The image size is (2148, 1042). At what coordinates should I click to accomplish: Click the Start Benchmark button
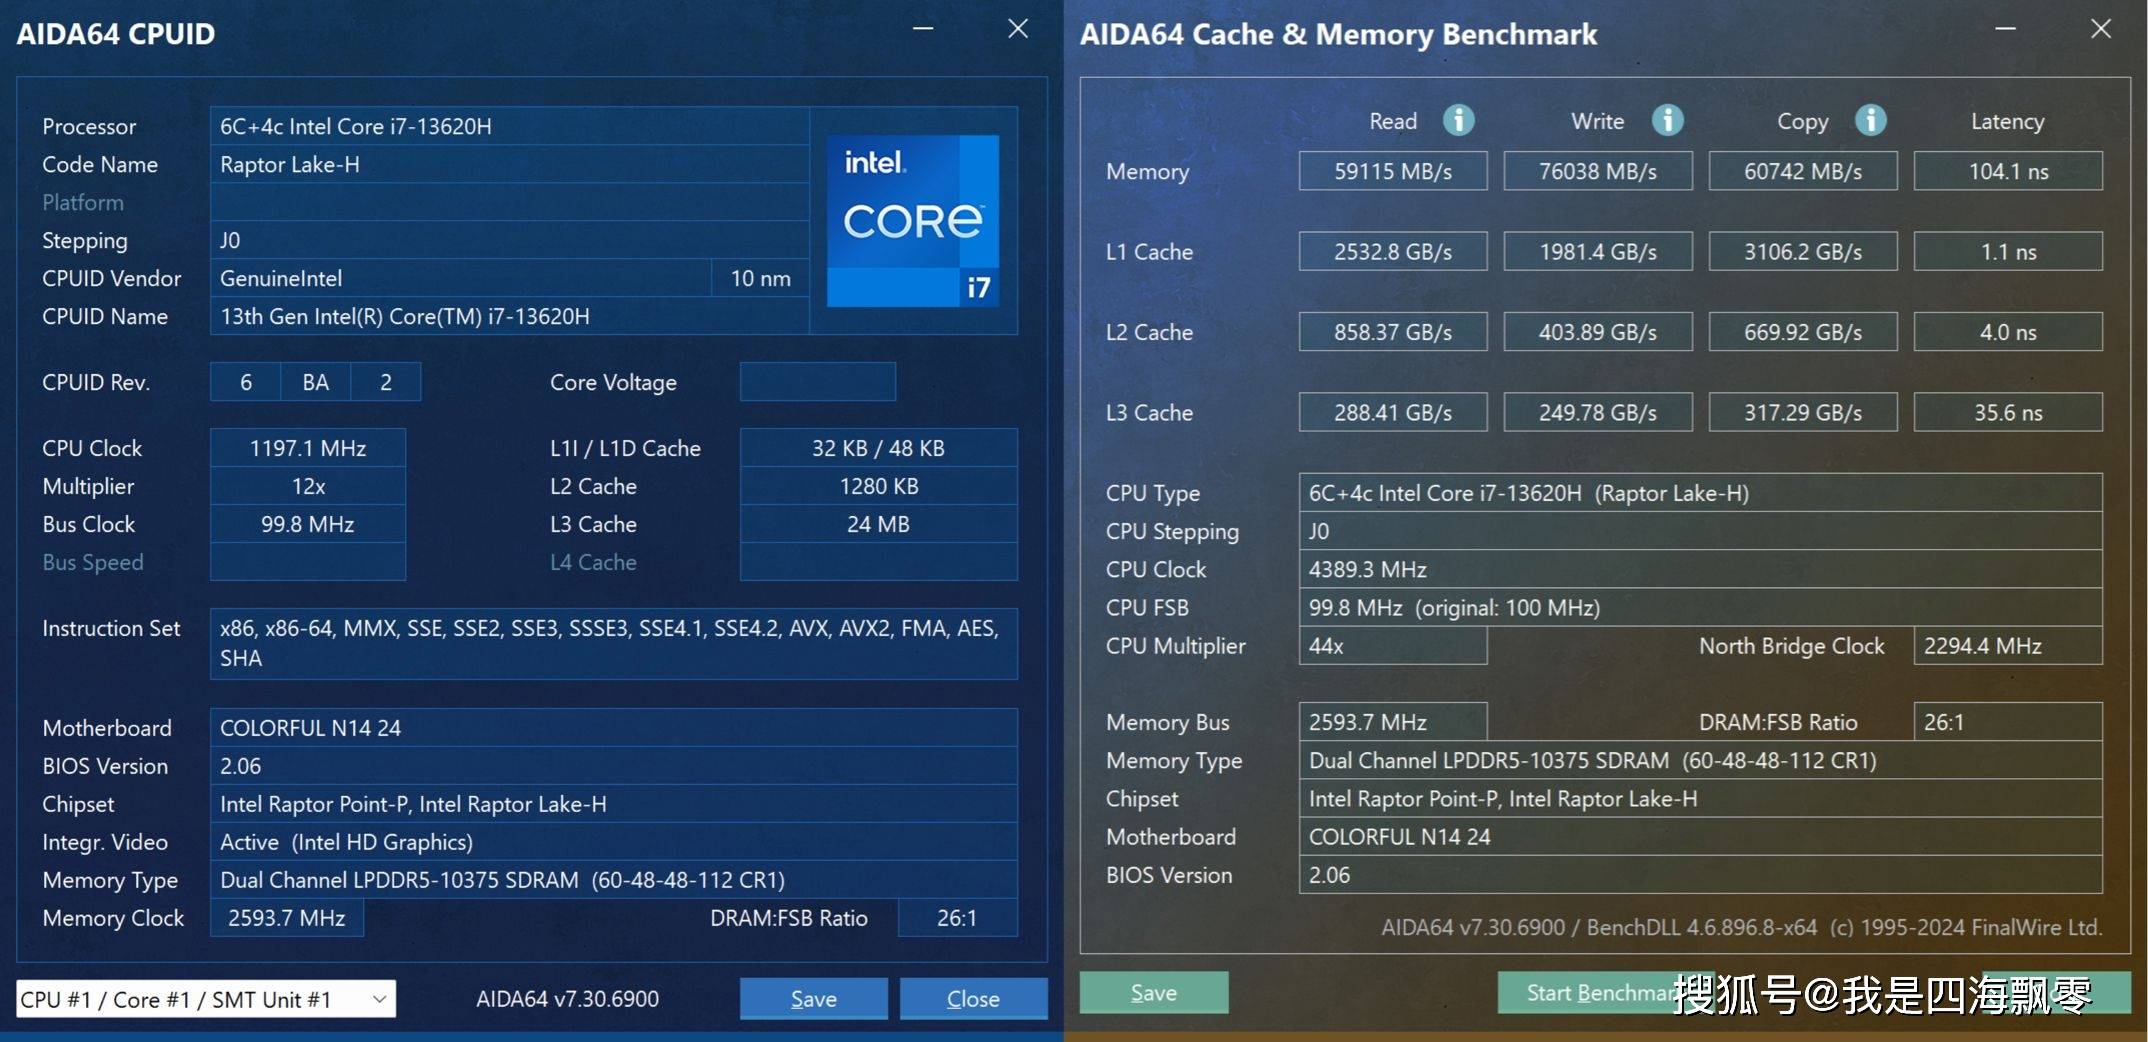[1605, 992]
